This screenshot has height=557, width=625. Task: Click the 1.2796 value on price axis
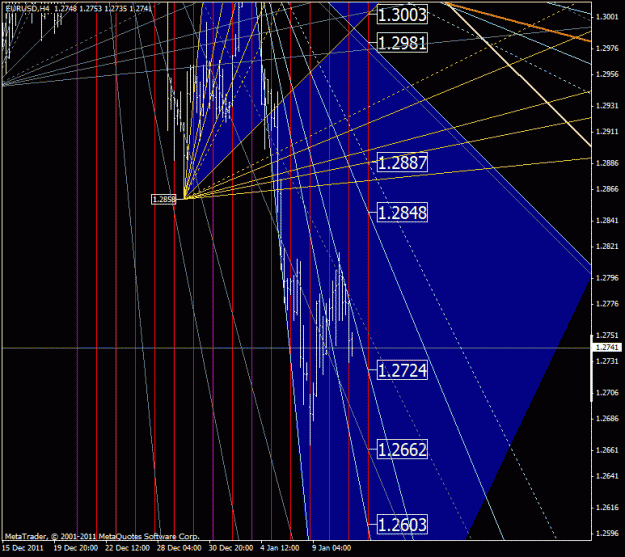[607, 278]
